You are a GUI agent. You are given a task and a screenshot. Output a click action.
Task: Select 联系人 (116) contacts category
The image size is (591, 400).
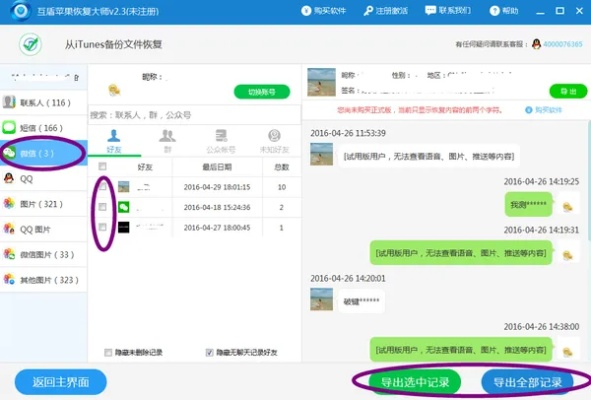pyautogui.click(x=44, y=103)
